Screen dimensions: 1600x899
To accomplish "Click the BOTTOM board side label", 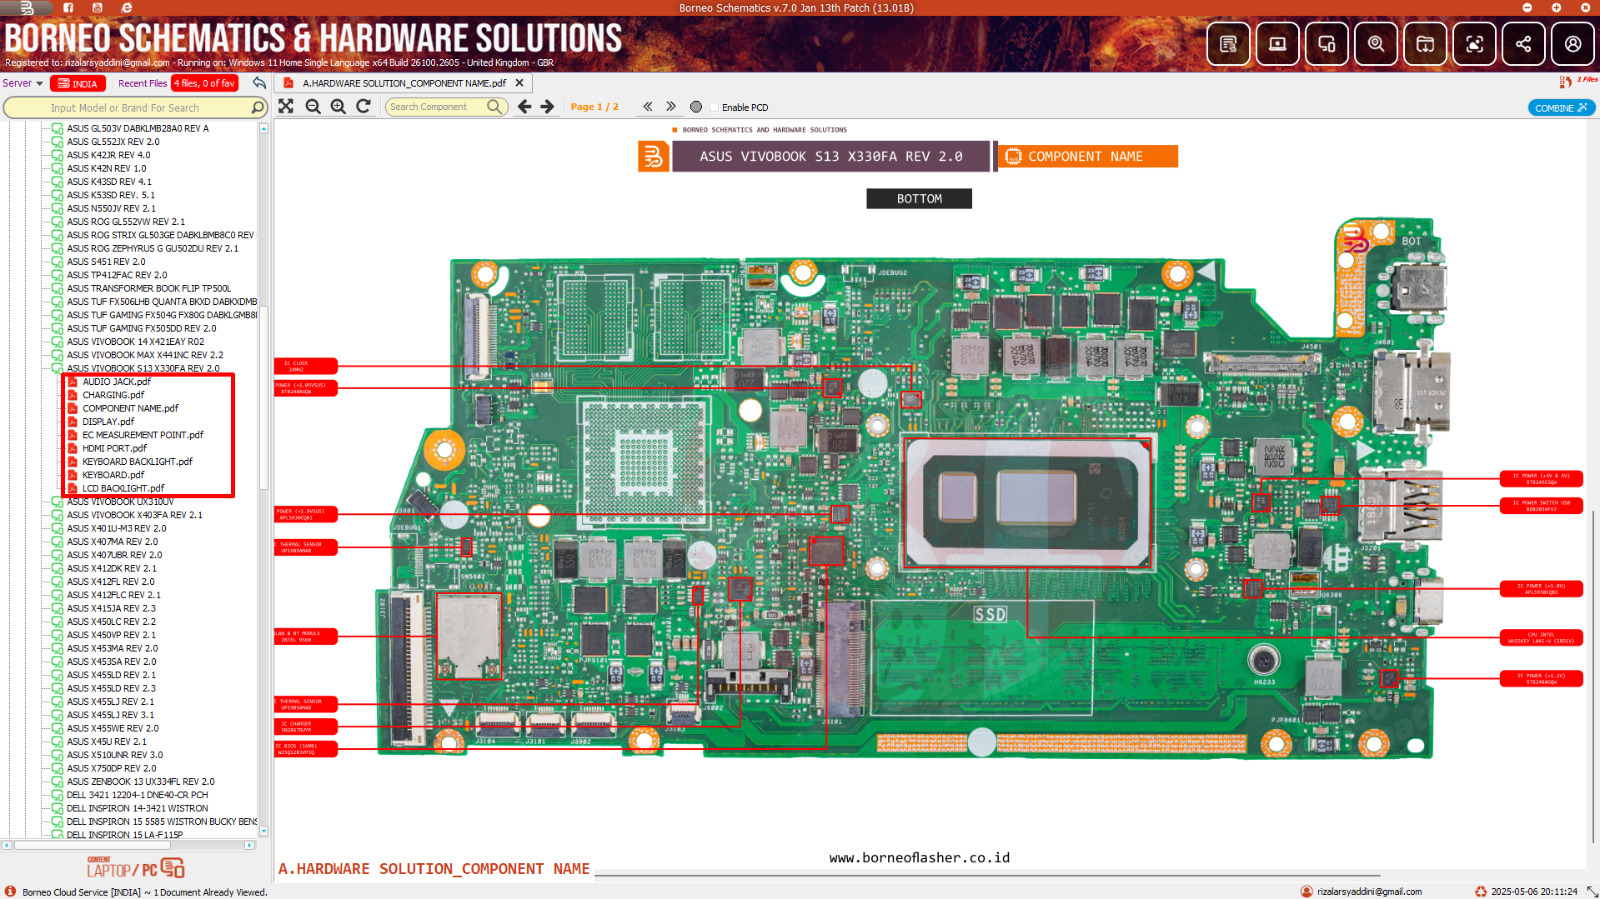I will [919, 199].
